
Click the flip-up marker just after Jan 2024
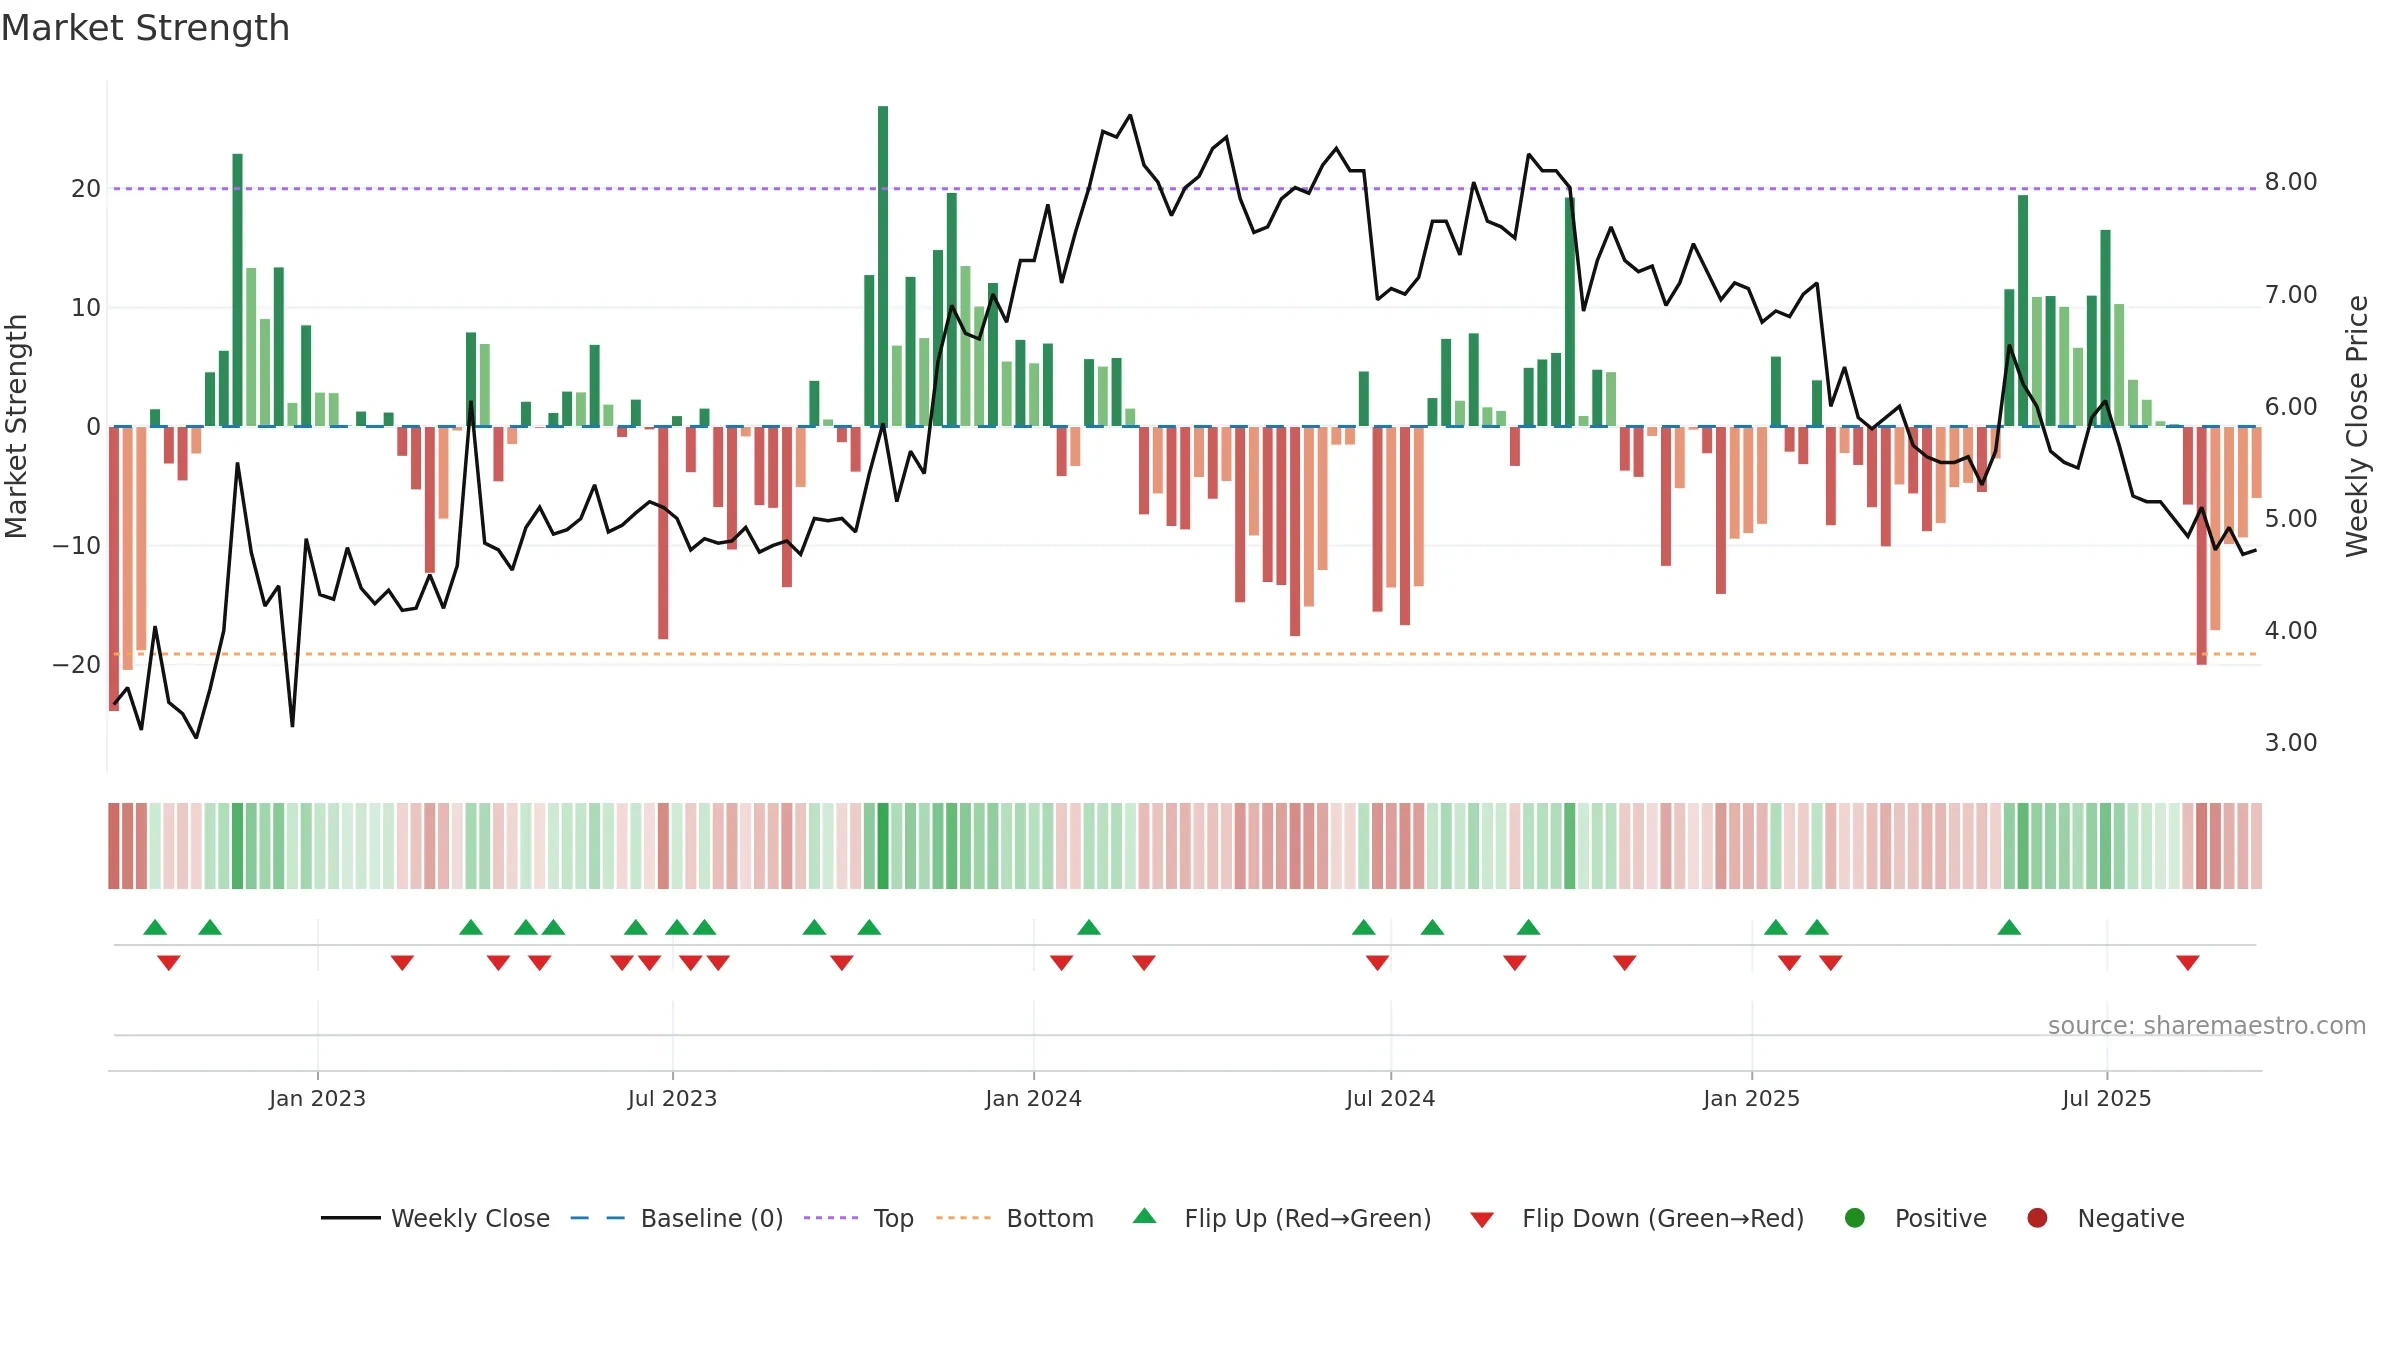click(1089, 927)
